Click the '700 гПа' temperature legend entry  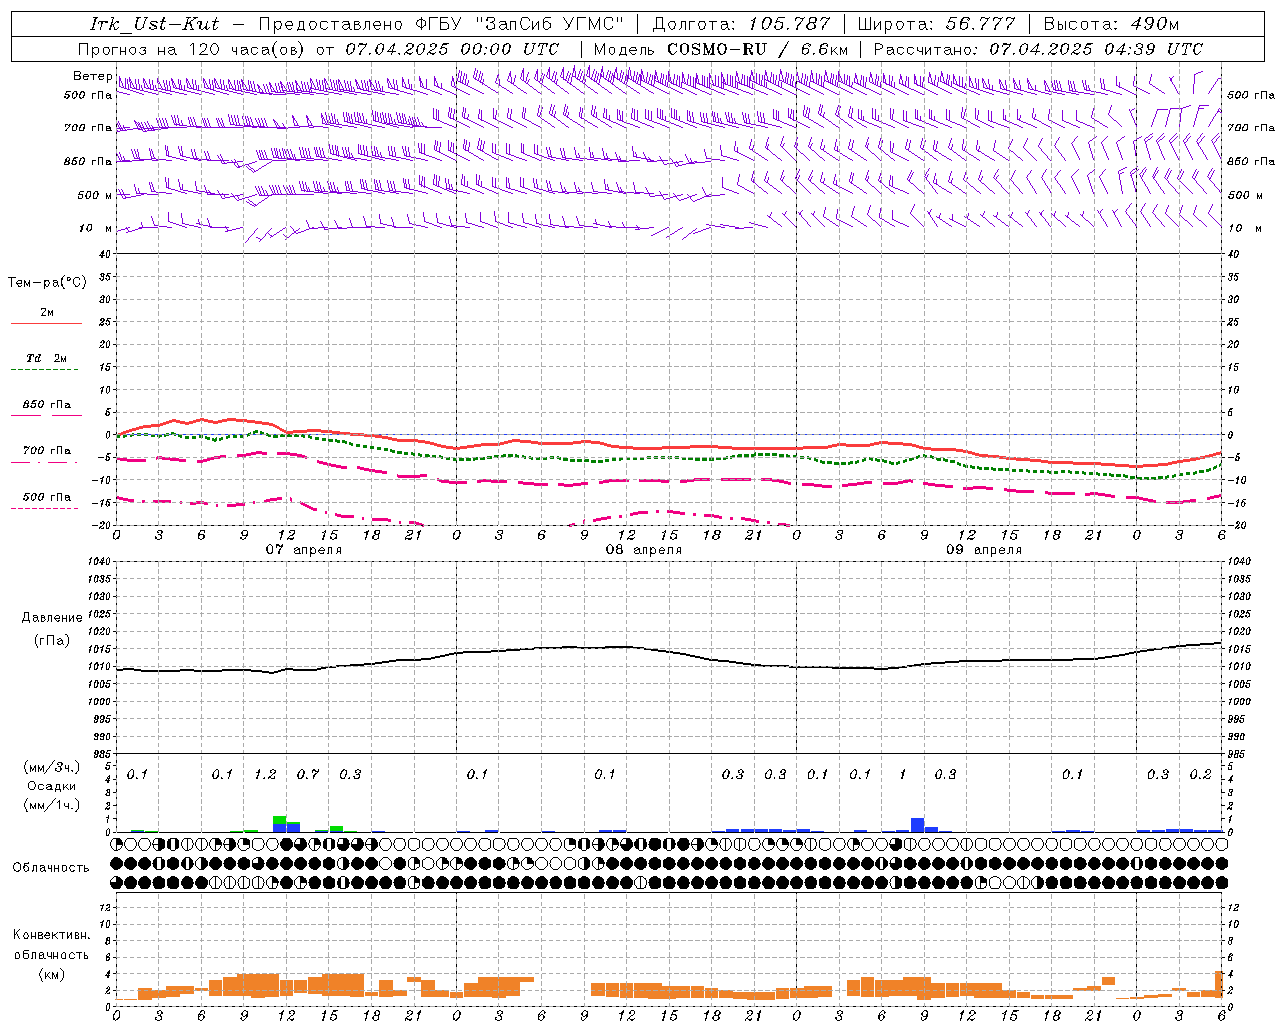47,450
